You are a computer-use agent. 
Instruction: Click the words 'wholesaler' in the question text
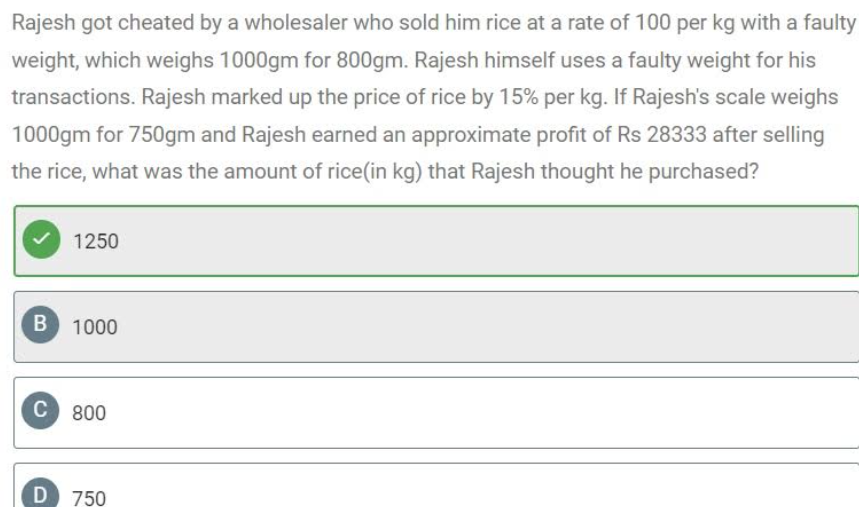296,22
